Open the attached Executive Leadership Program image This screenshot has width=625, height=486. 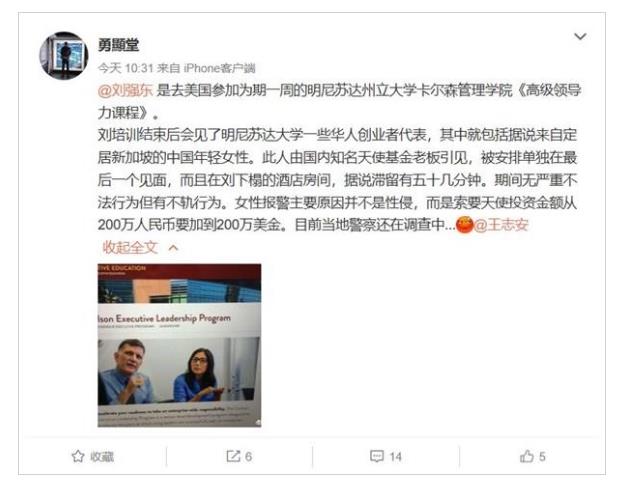pyautogui.click(x=179, y=345)
